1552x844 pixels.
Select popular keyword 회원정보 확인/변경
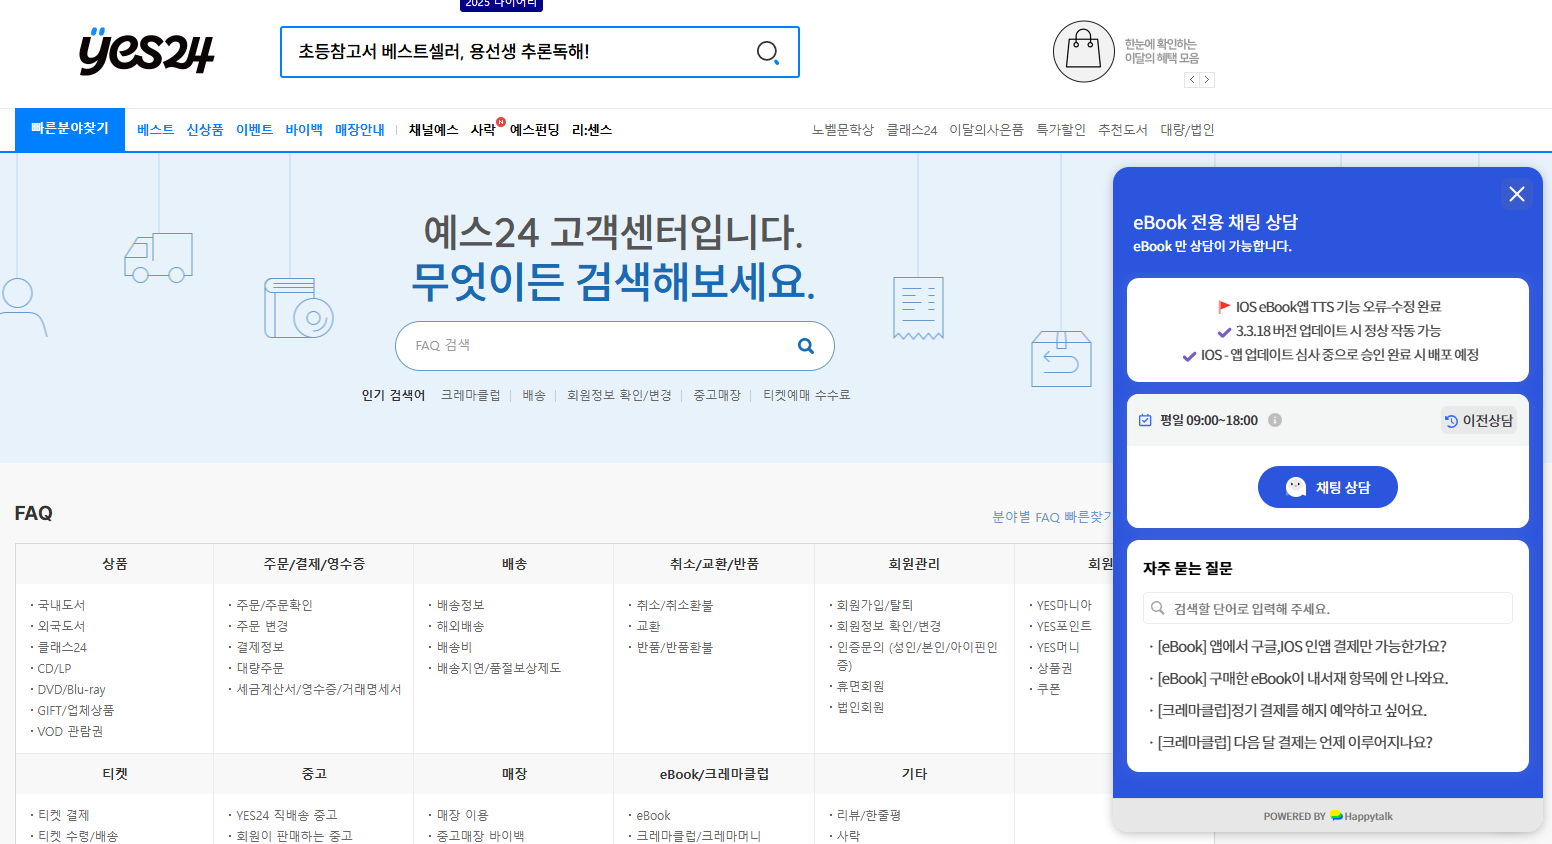click(x=619, y=395)
